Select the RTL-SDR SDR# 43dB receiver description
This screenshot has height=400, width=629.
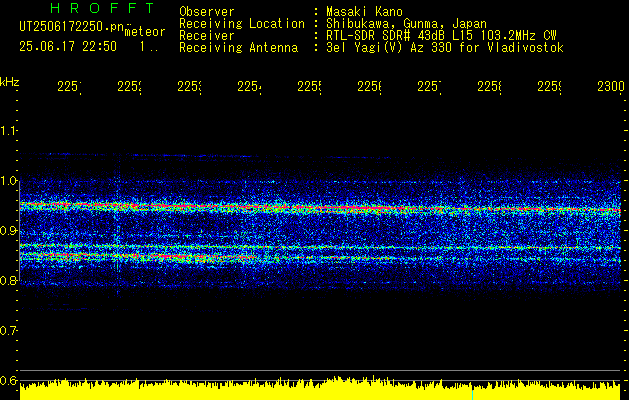coord(442,36)
